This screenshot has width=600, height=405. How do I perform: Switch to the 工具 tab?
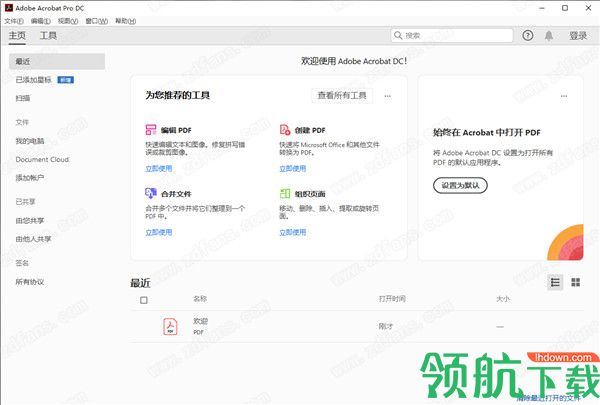[48, 36]
